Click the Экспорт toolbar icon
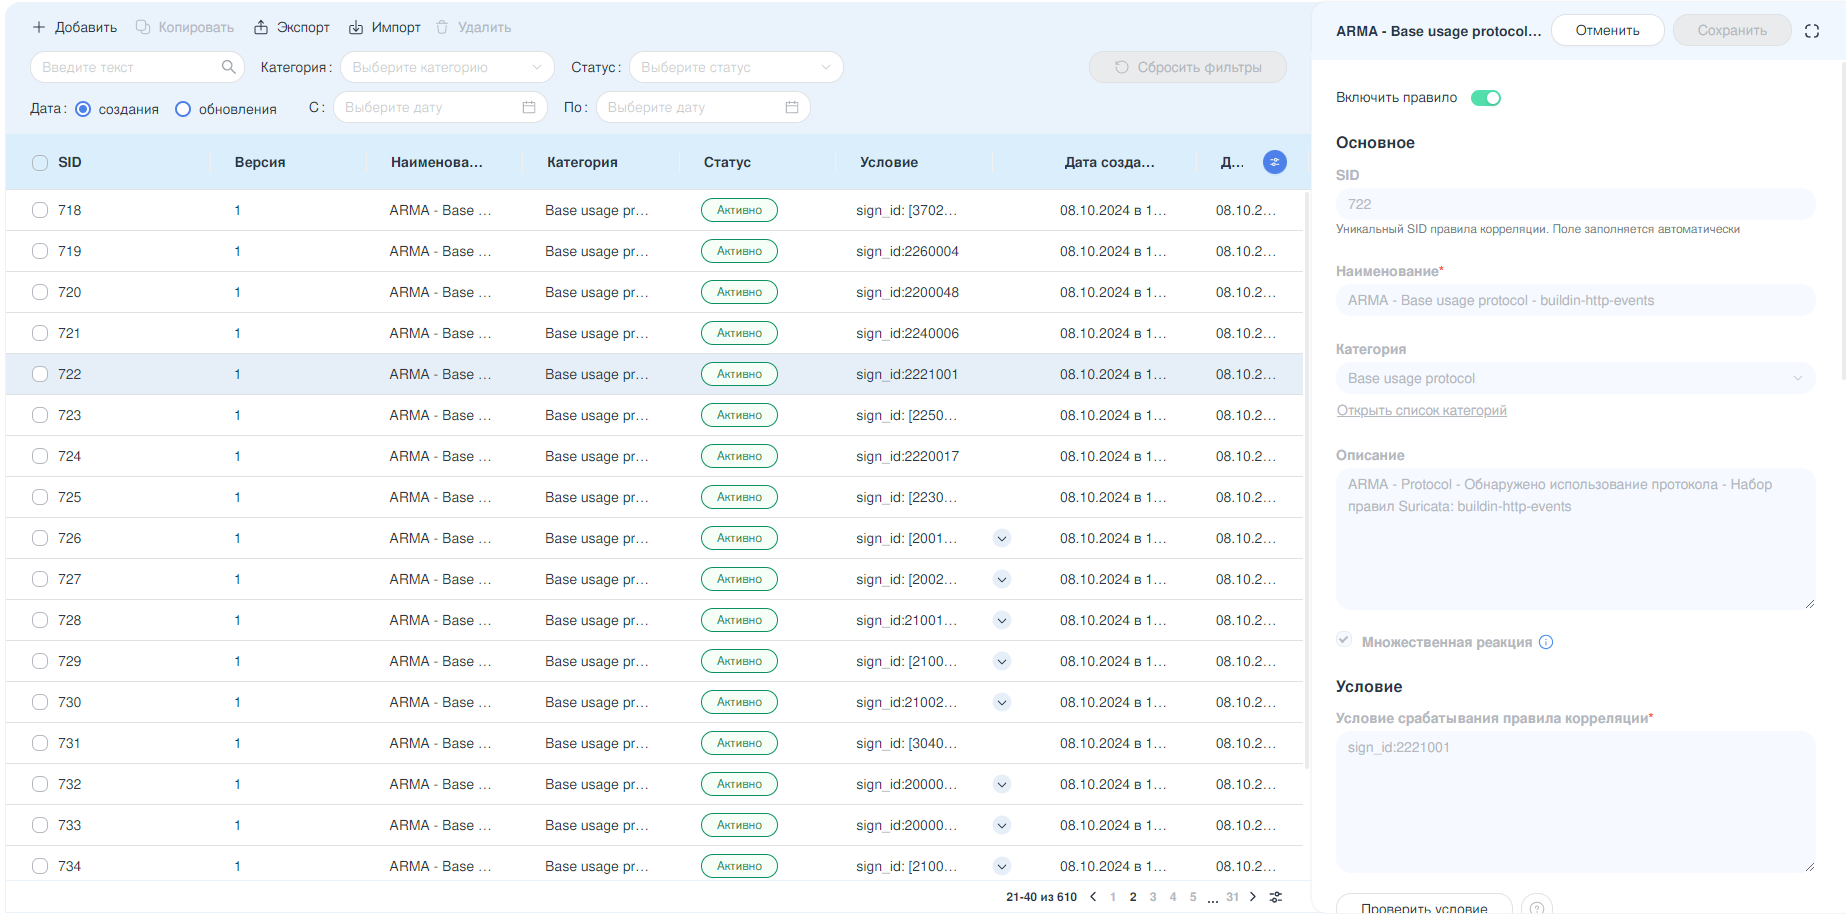The height and width of the screenshot is (914, 1846). coord(261,28)
